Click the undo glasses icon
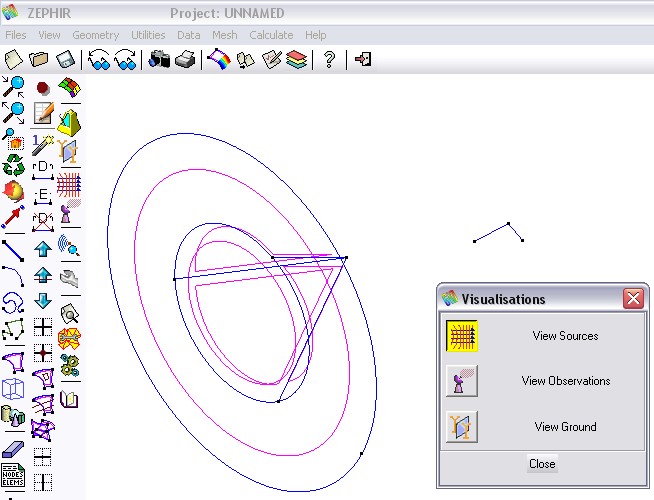Viewport: 654px width, 500px height. pos(99,60)
